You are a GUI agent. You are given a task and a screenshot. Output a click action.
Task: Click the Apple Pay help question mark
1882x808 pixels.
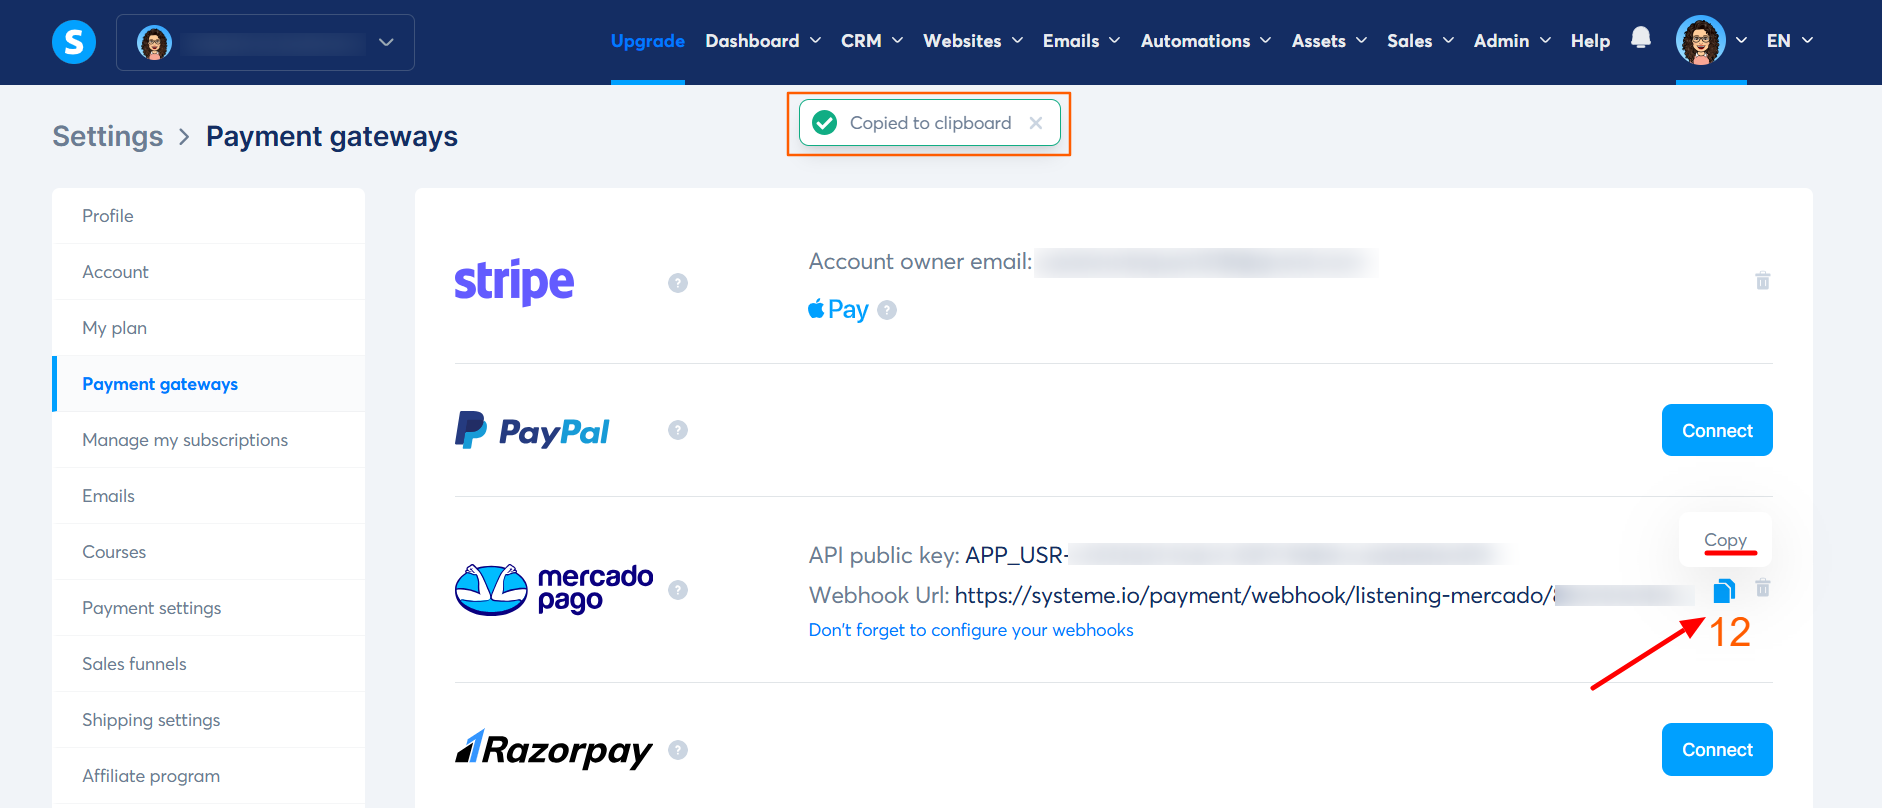point(887,310)
